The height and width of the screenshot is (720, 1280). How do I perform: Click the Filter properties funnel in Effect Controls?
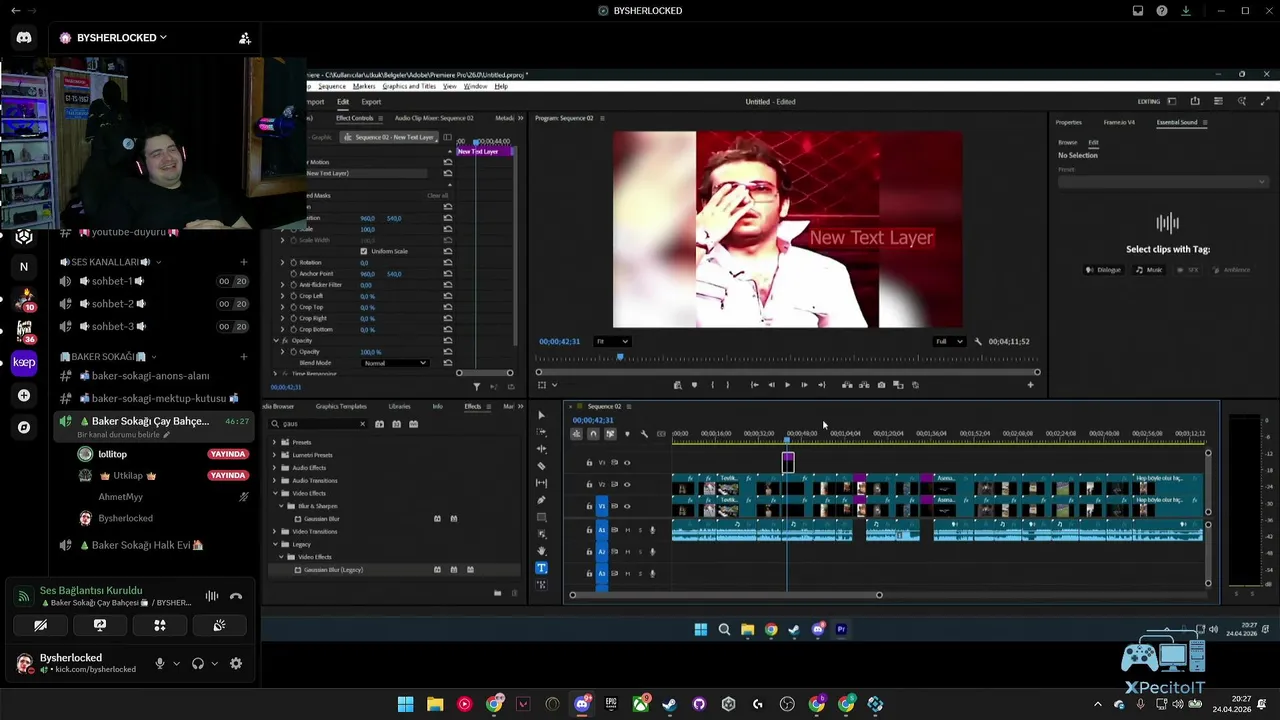476,387
